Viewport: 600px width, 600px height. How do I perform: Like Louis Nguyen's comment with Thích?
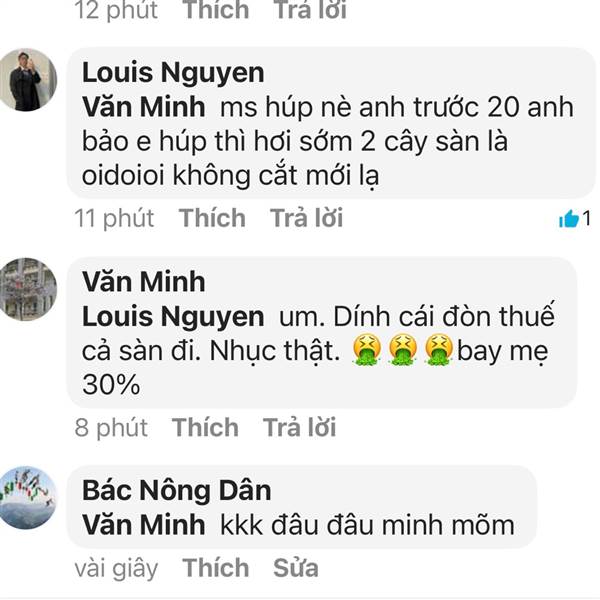pos(212,218)
